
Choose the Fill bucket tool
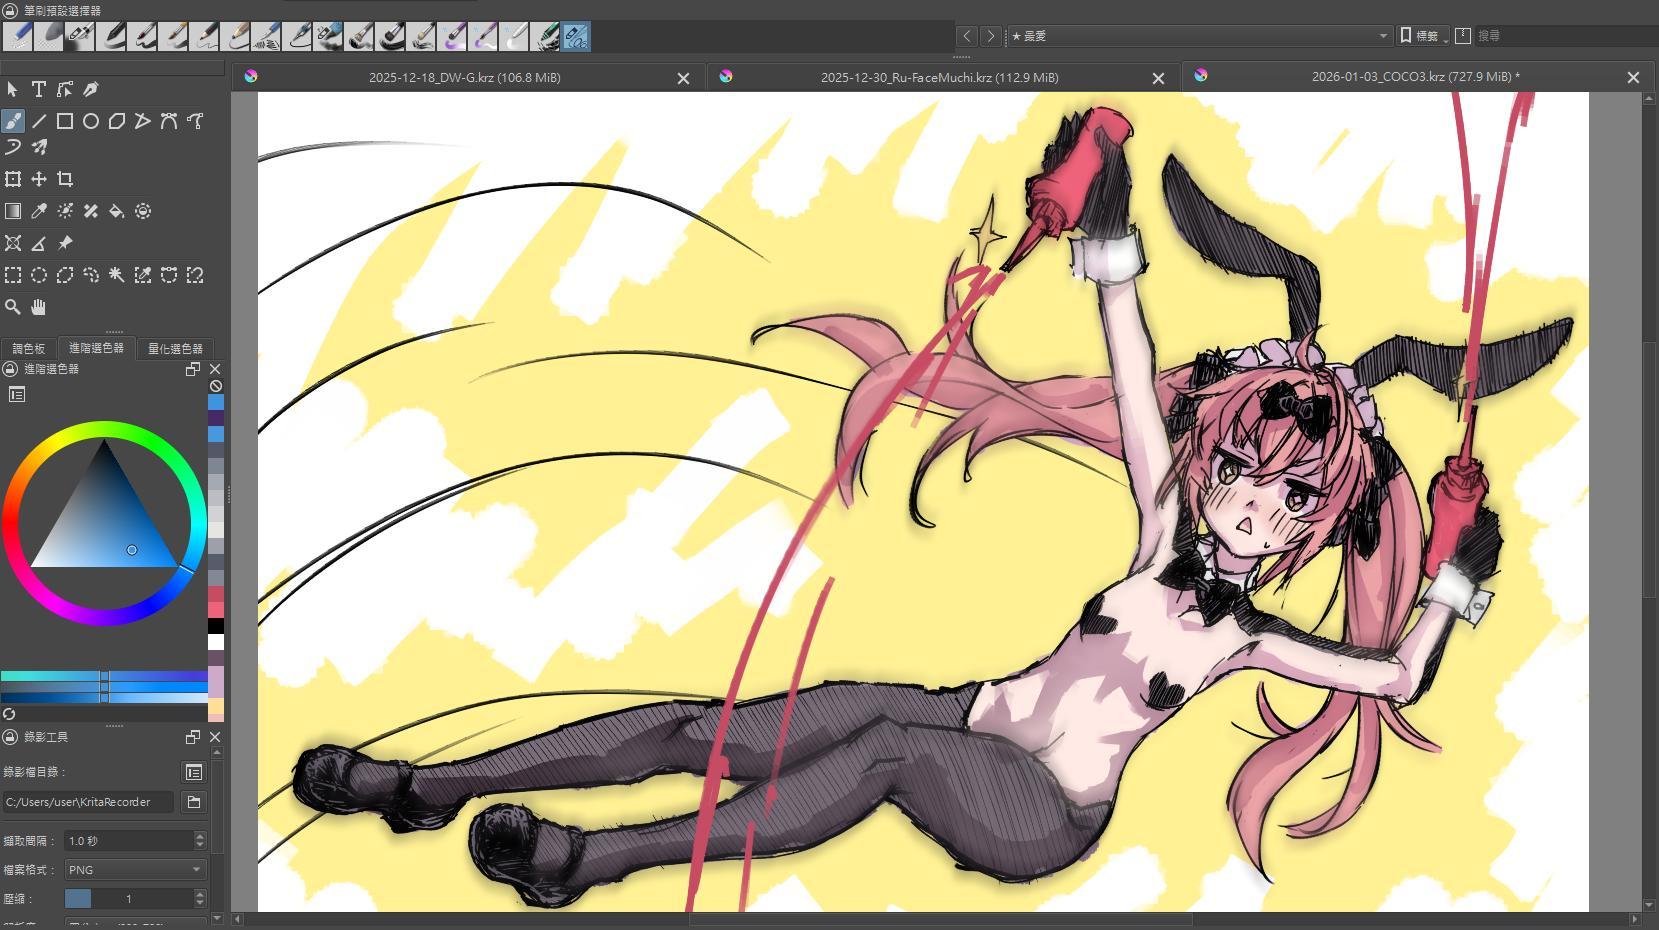[x=117, y=211]
